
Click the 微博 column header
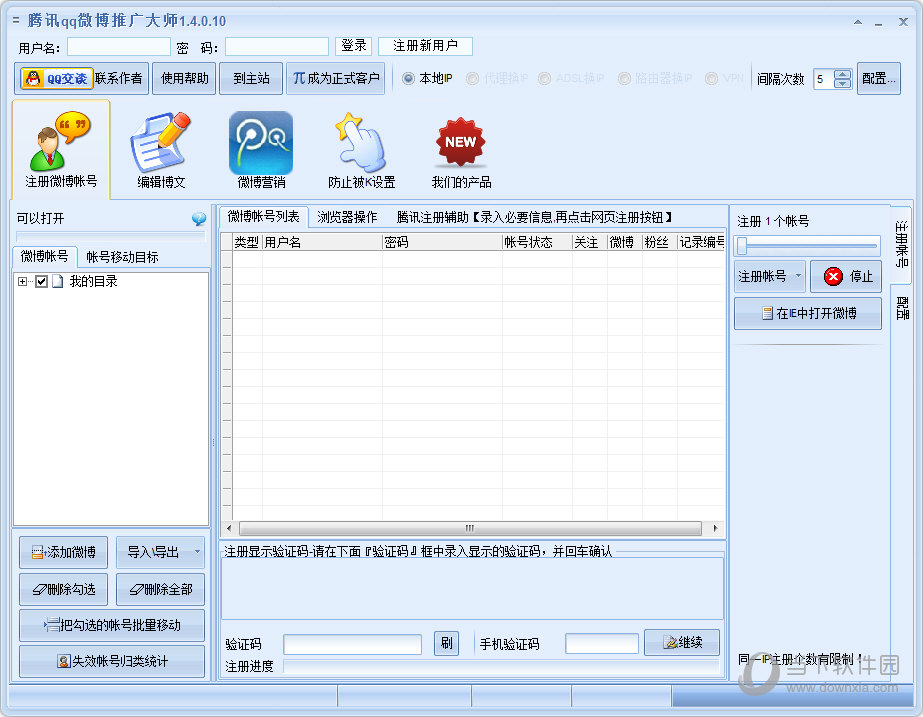click(625, 242)
